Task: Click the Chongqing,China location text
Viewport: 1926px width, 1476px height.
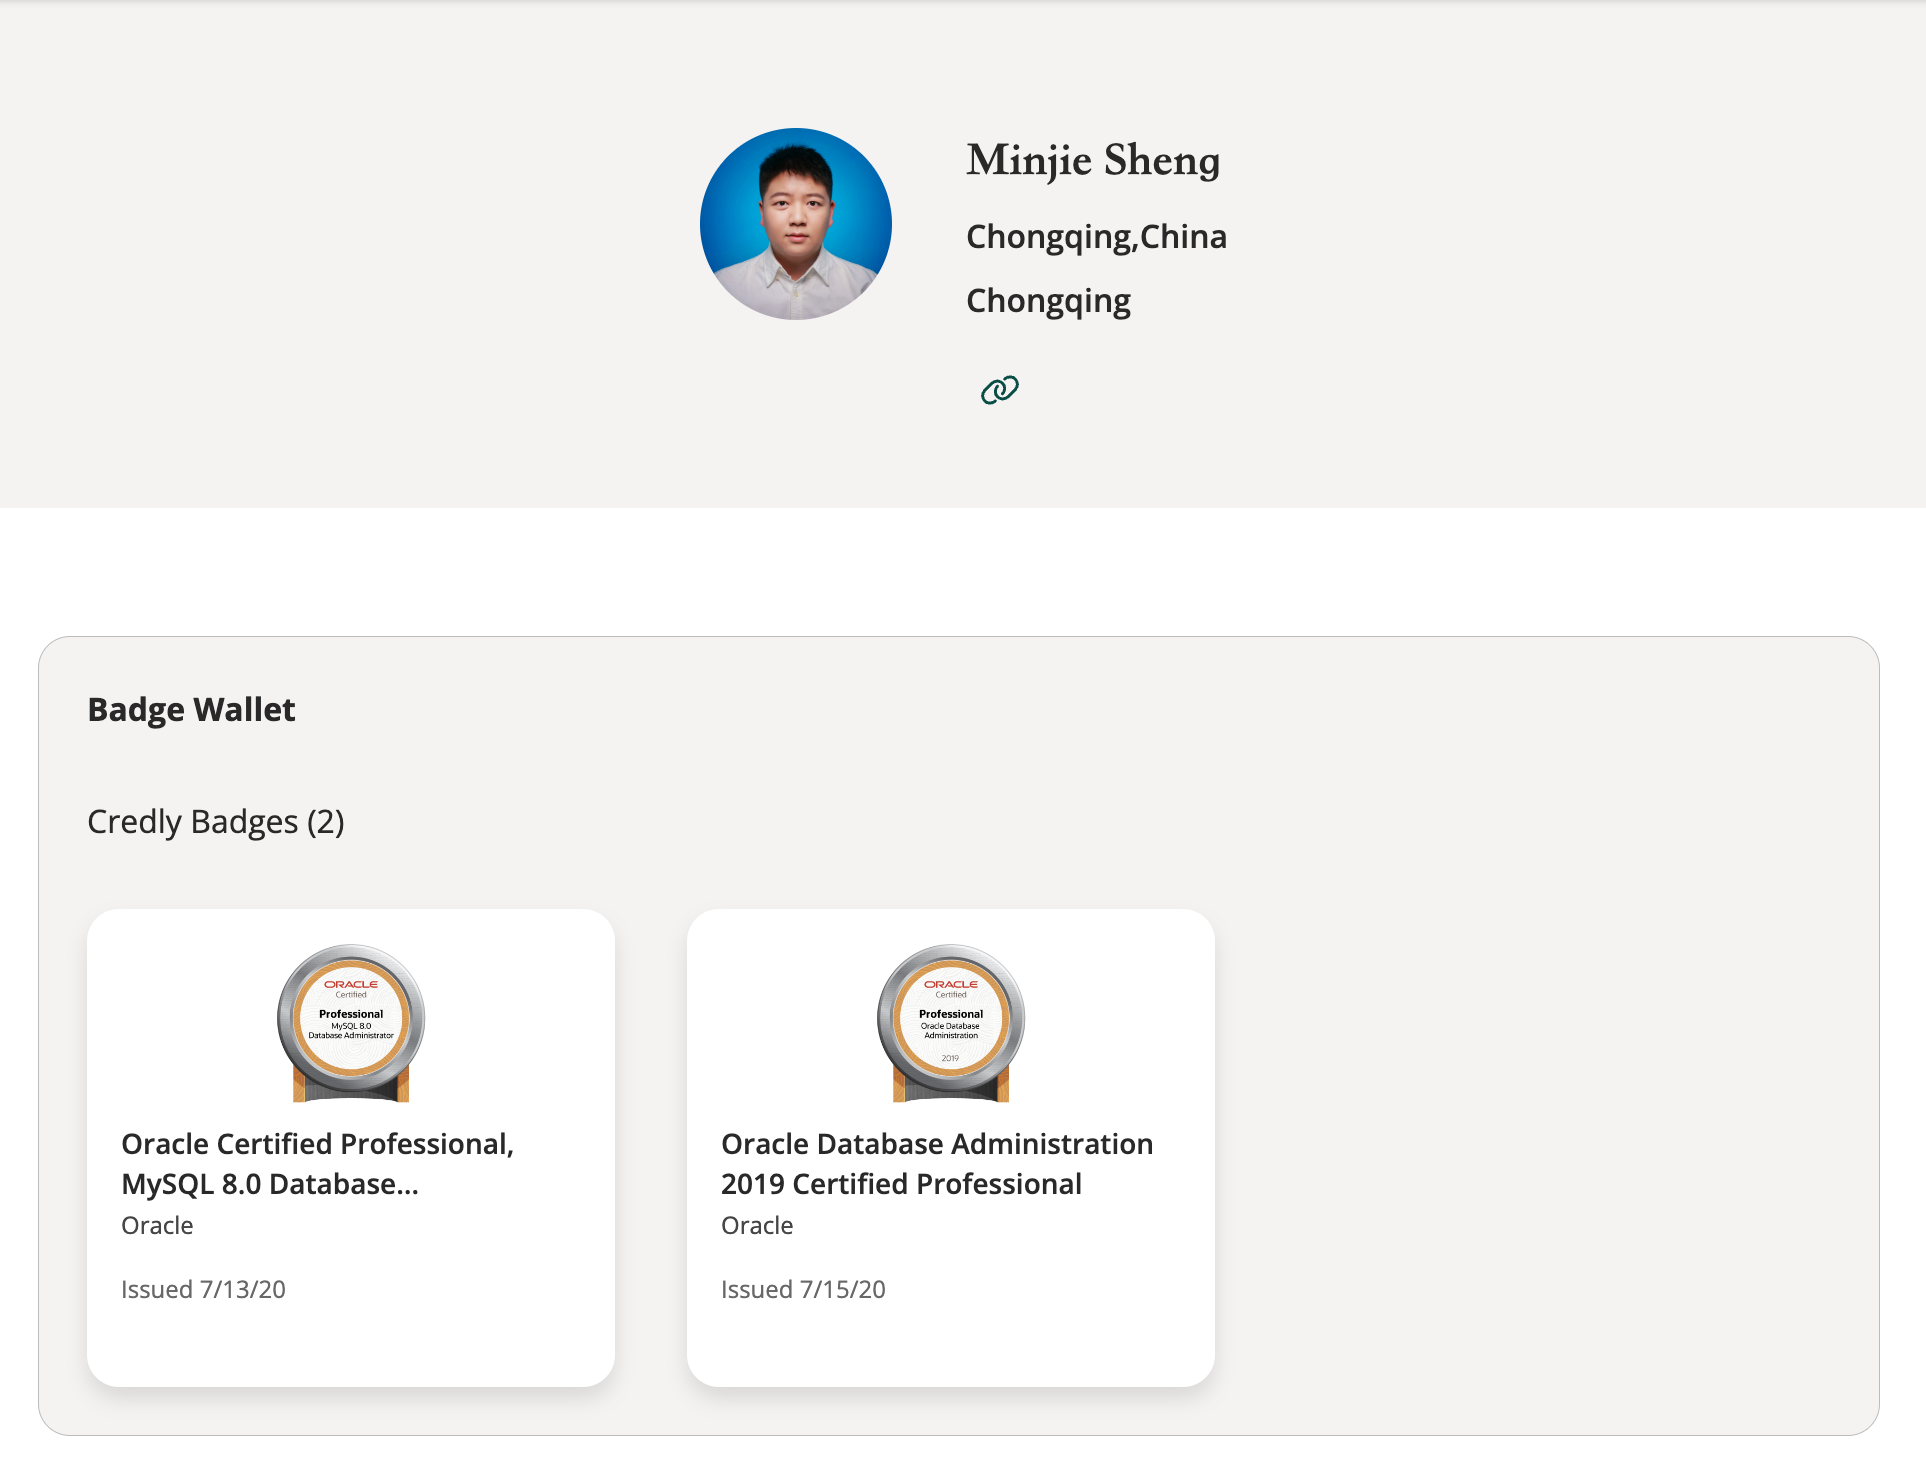Action: click(1096, 237)
